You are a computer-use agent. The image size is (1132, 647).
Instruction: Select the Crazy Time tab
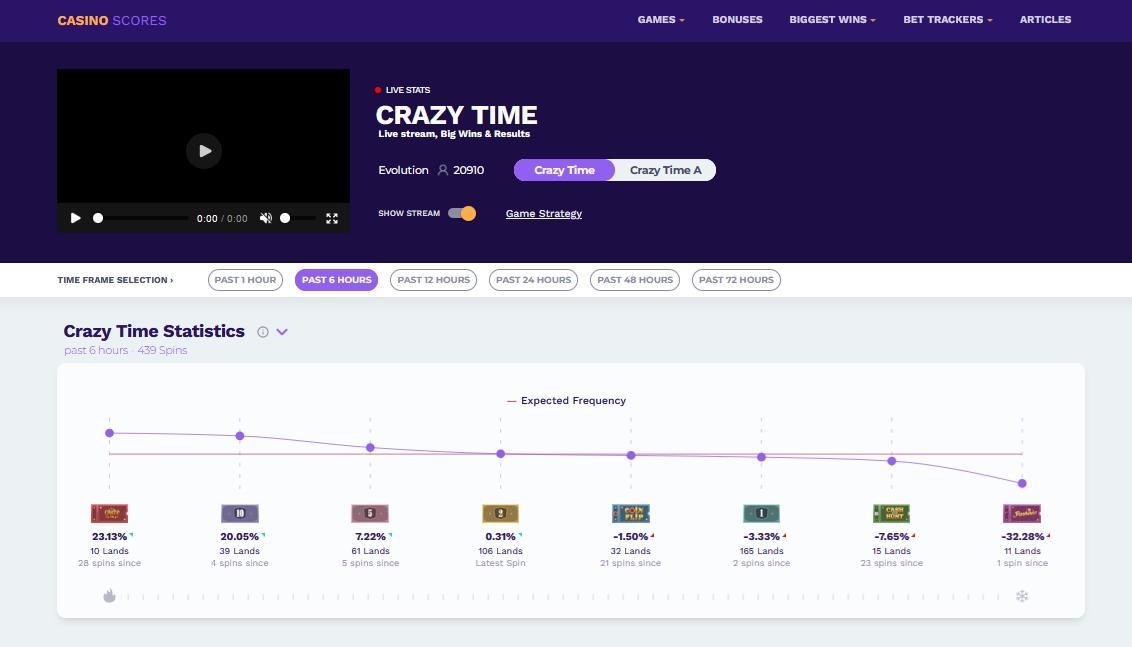[565, 170]
